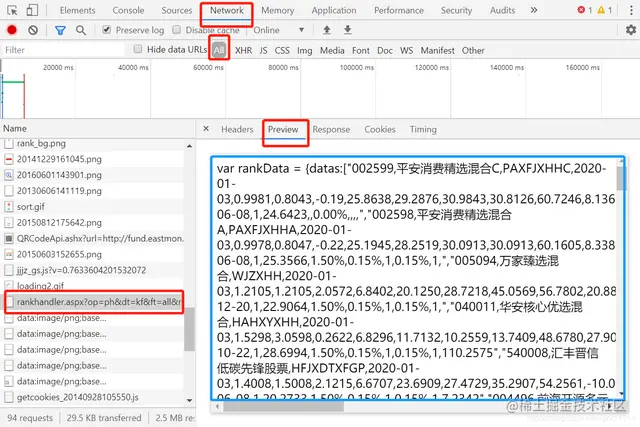
Task: Select jjjz_gs.js request row
Action: (93, 270)
